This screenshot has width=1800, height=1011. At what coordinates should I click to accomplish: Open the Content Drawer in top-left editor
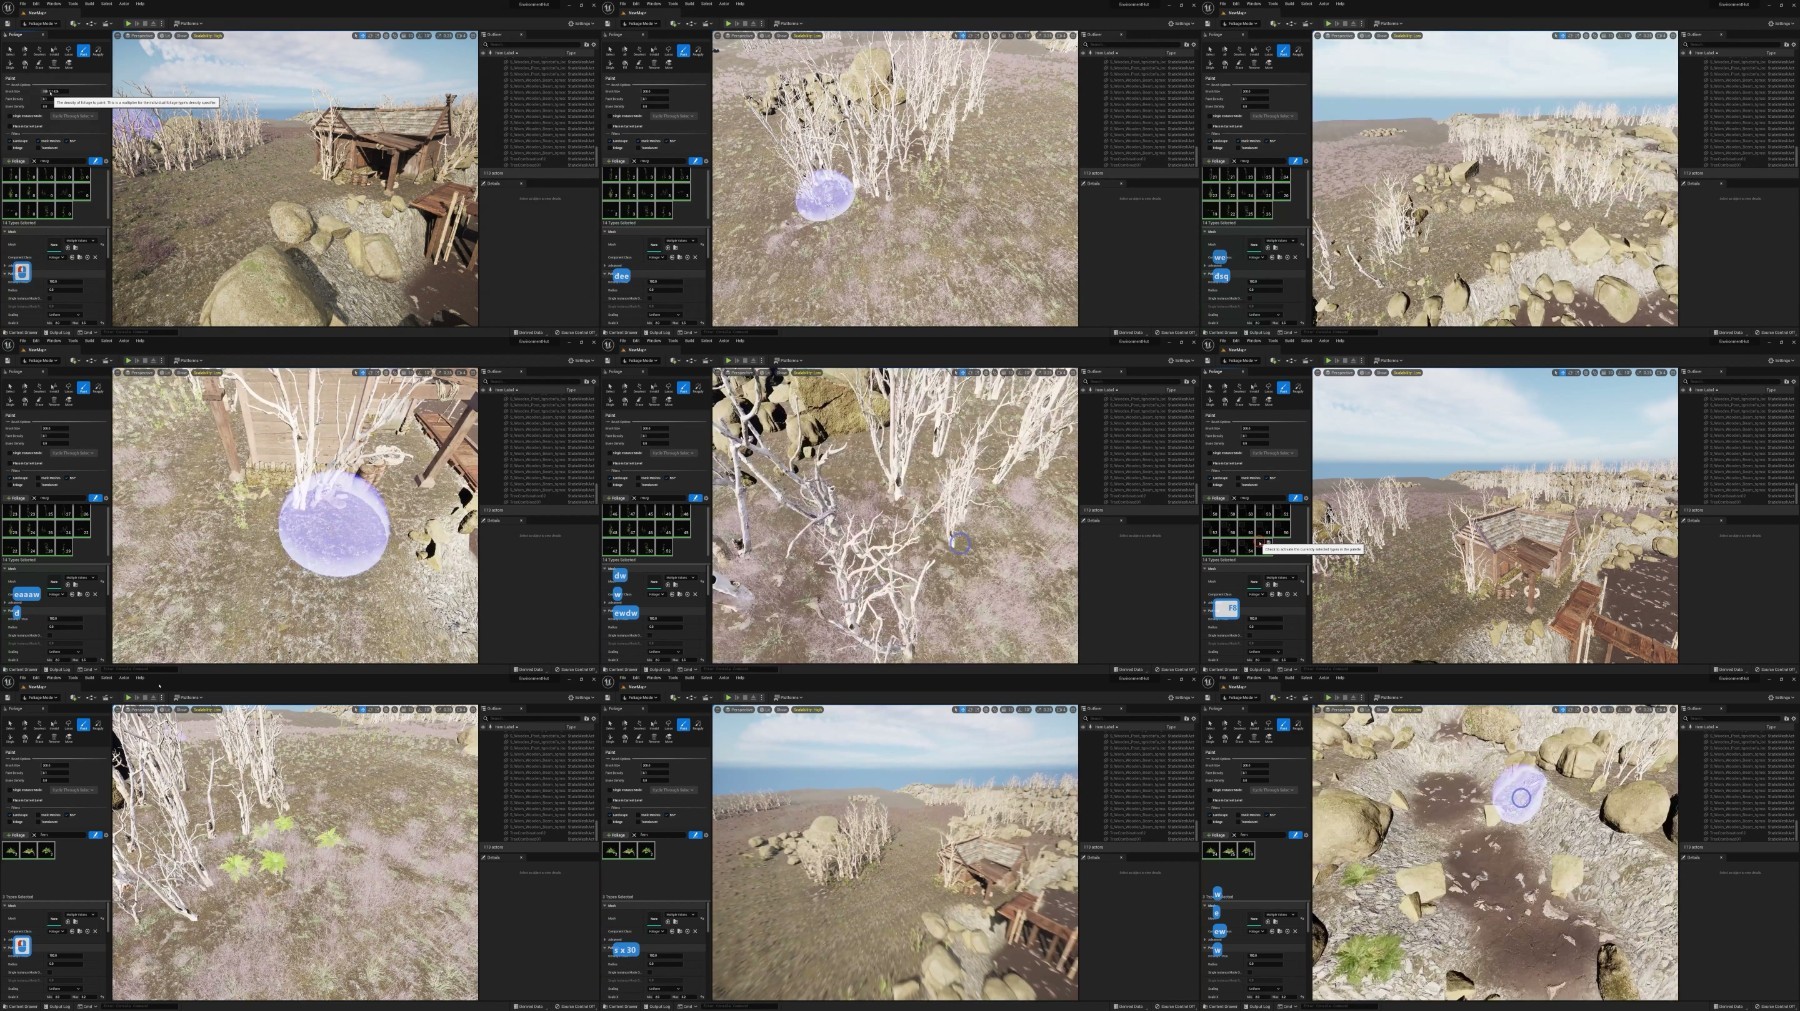22,333
